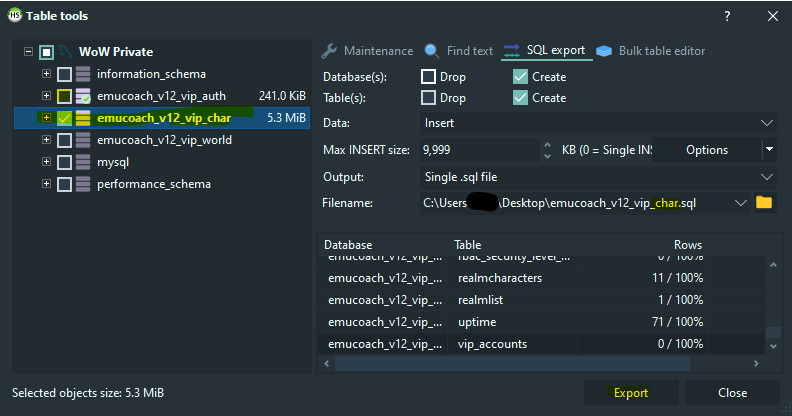Click the Find text magnifier icon
Viewport: 792px width, 416px height.
(x=432, y=51)
